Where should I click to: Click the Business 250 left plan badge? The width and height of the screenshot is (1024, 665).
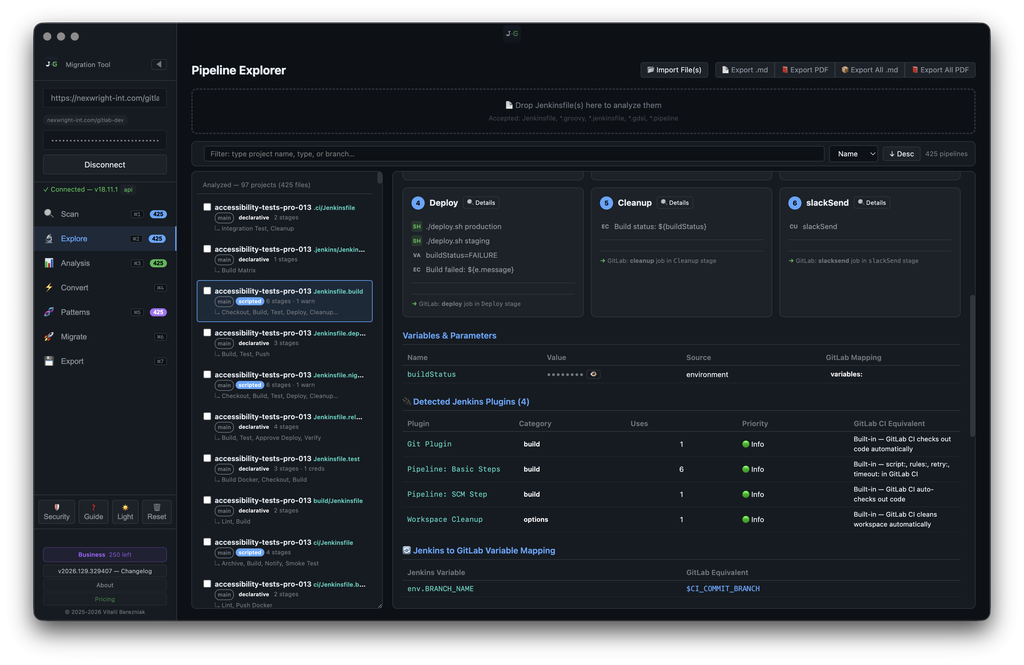105,555
